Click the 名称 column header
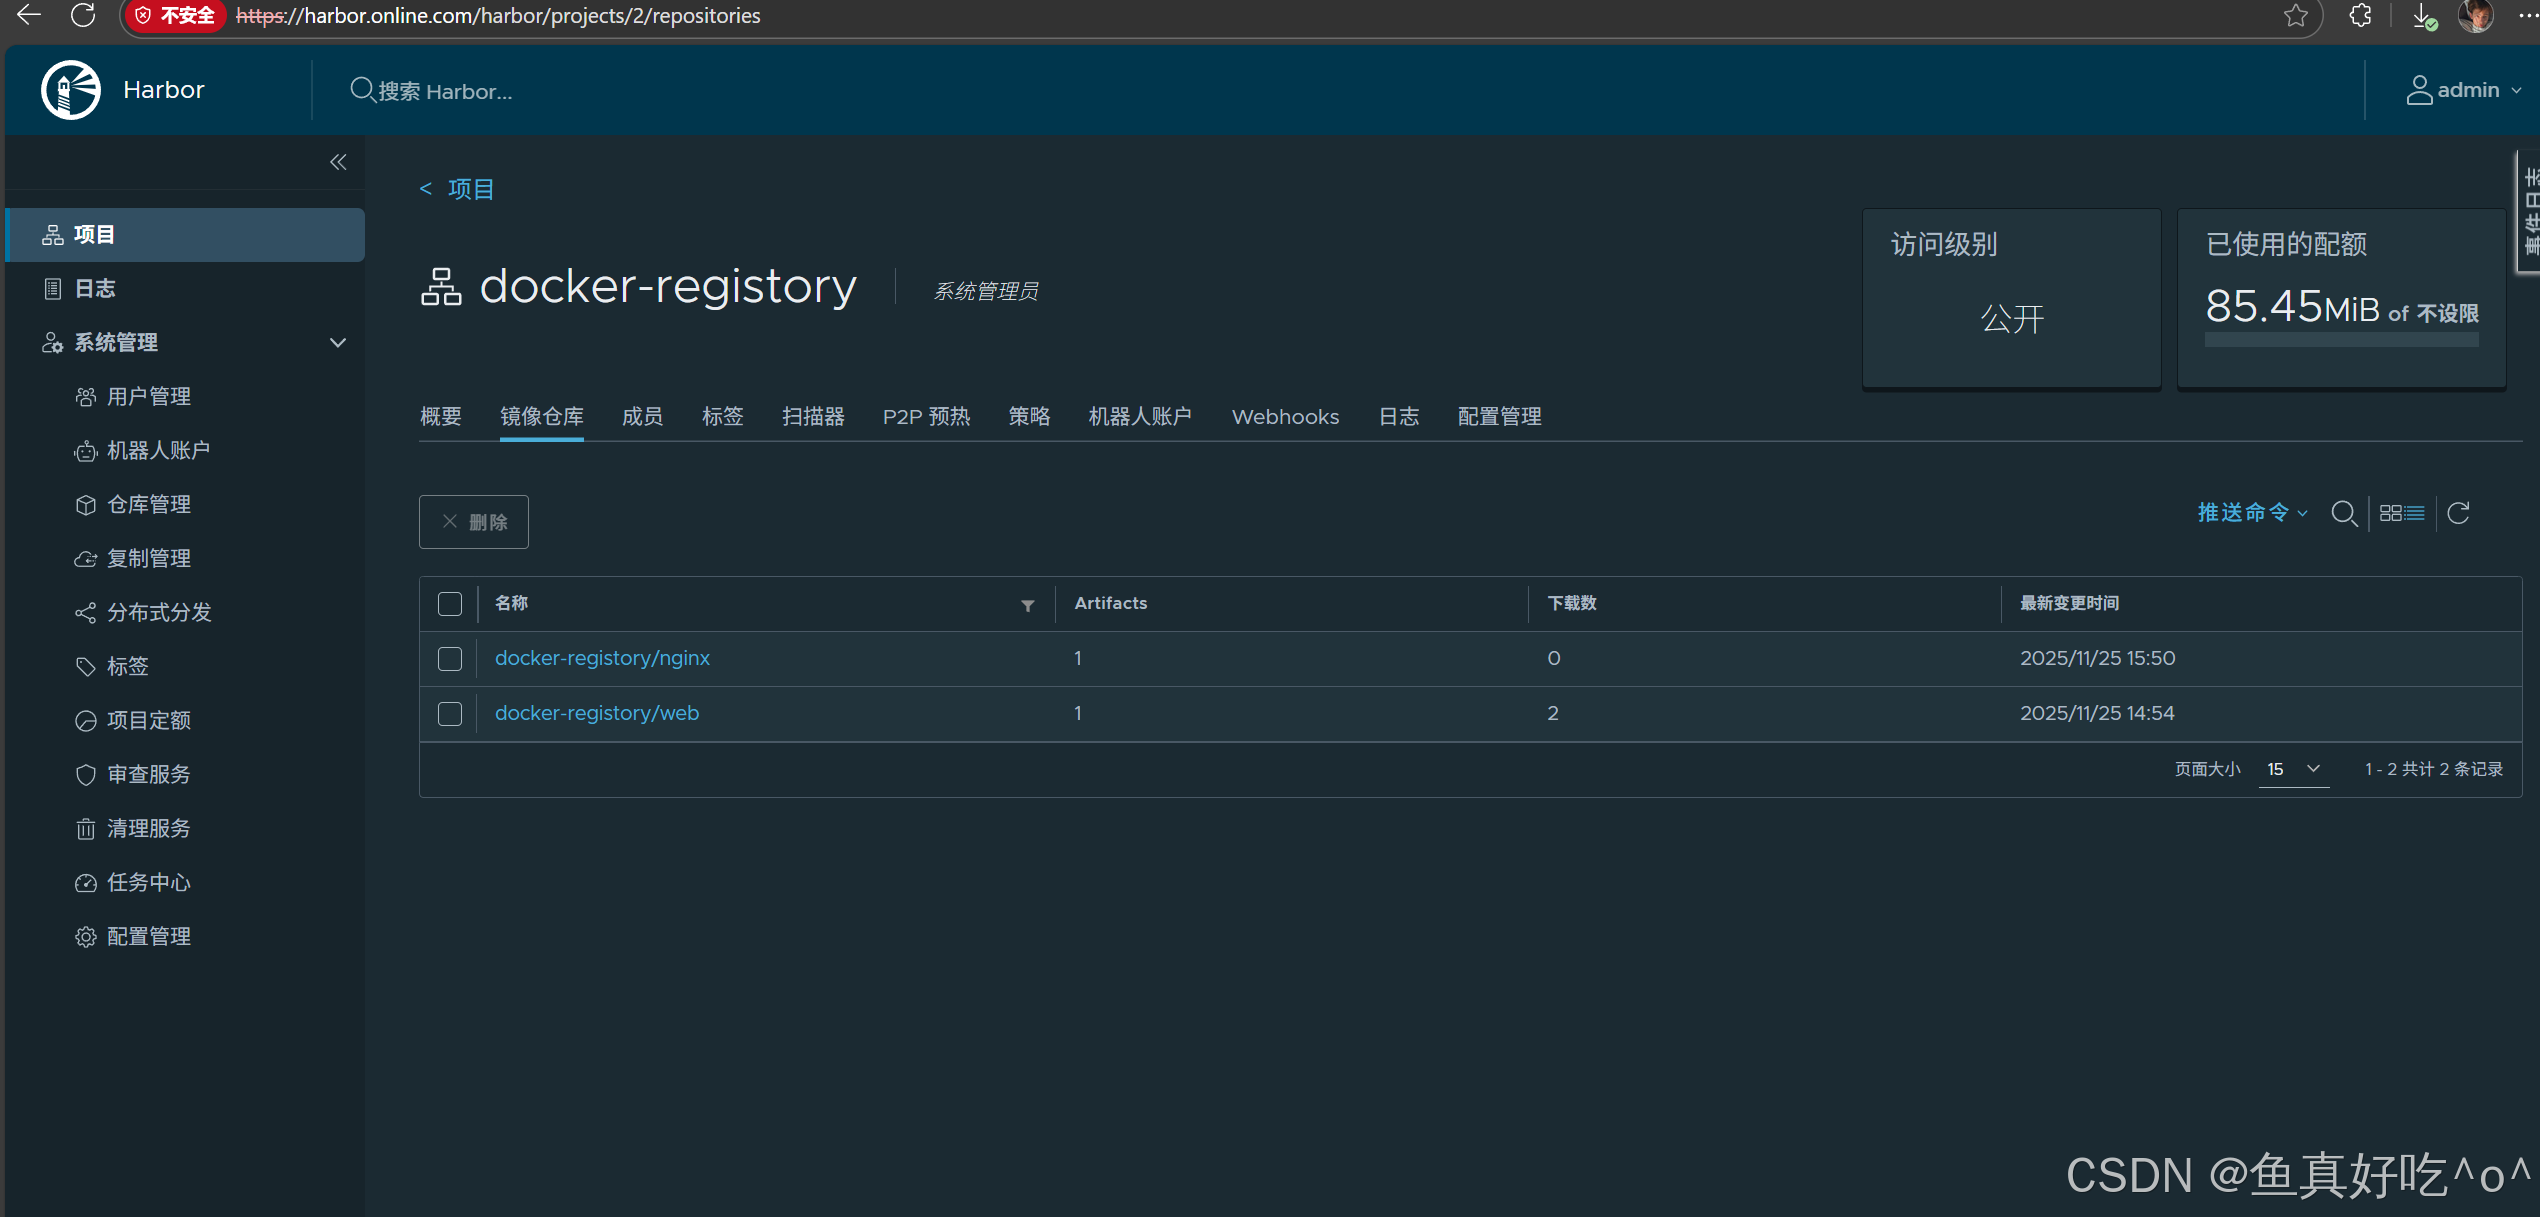Viewport: 2540px width, 1217px height. point(512,604)
